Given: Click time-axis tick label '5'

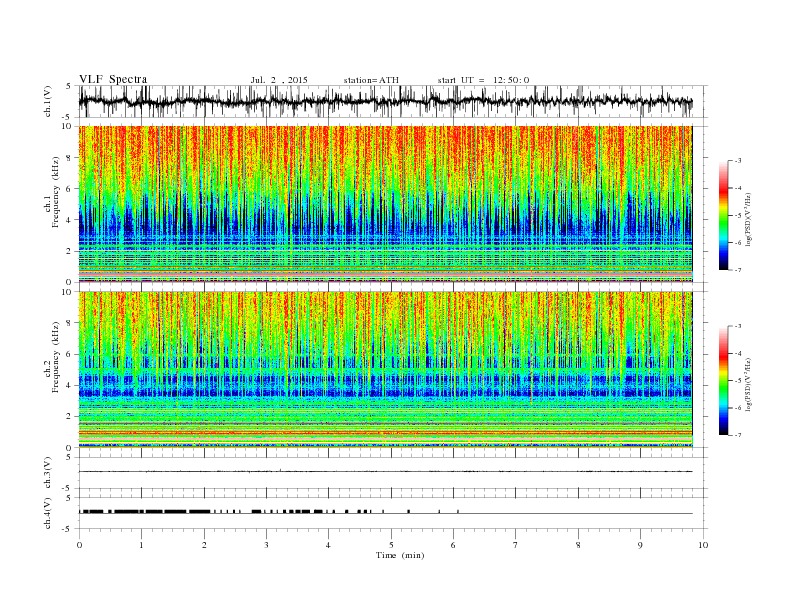Looking at the screenshot, I should 391,546.
